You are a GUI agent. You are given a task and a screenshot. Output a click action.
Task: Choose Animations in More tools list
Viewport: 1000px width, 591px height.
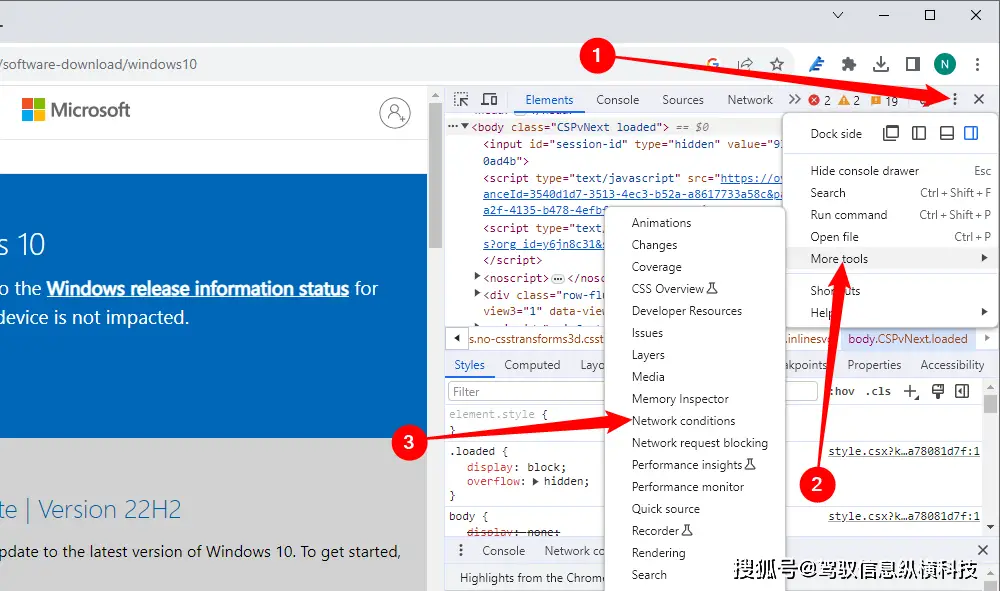tap(661, 223)
